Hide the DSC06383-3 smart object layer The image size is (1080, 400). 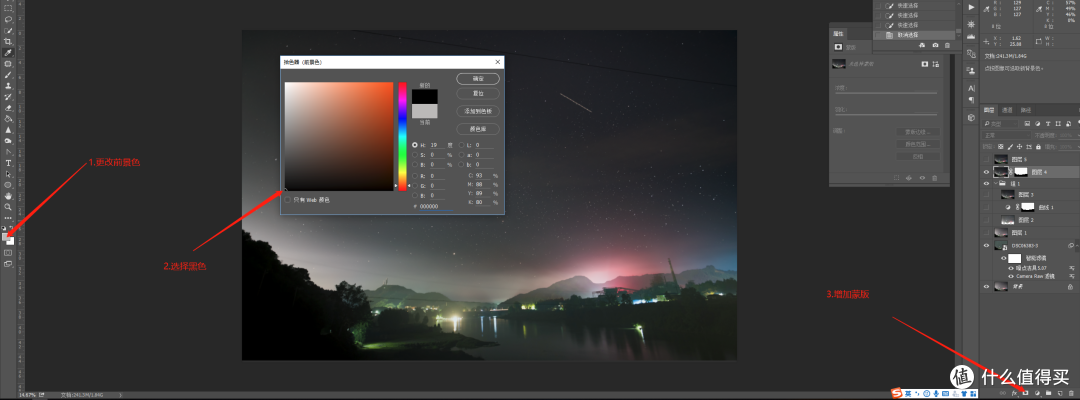coord(986,246)
